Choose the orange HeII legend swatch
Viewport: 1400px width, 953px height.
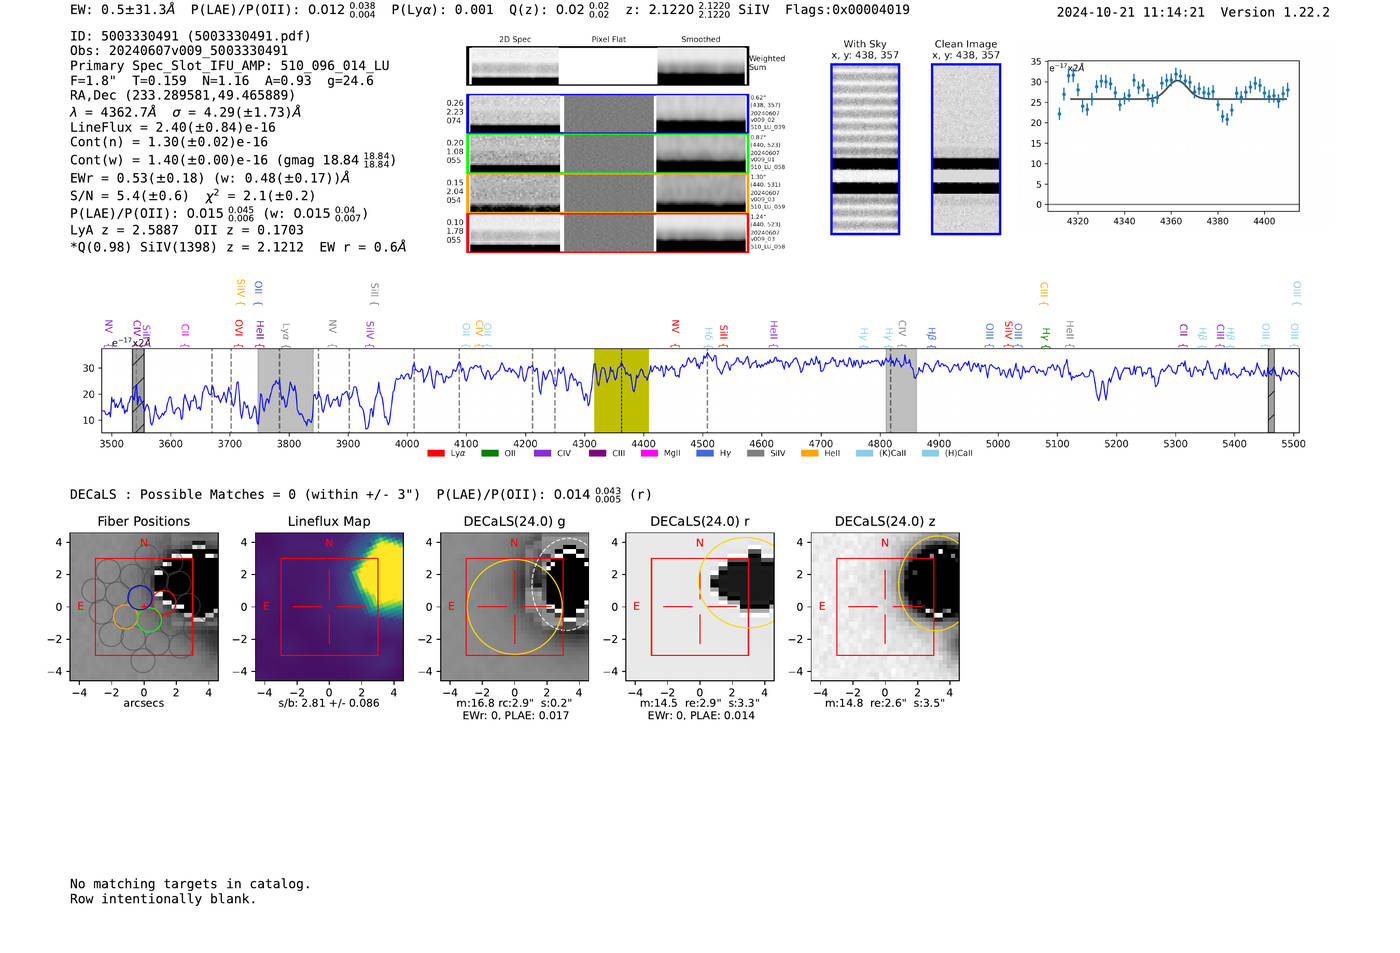810,453
